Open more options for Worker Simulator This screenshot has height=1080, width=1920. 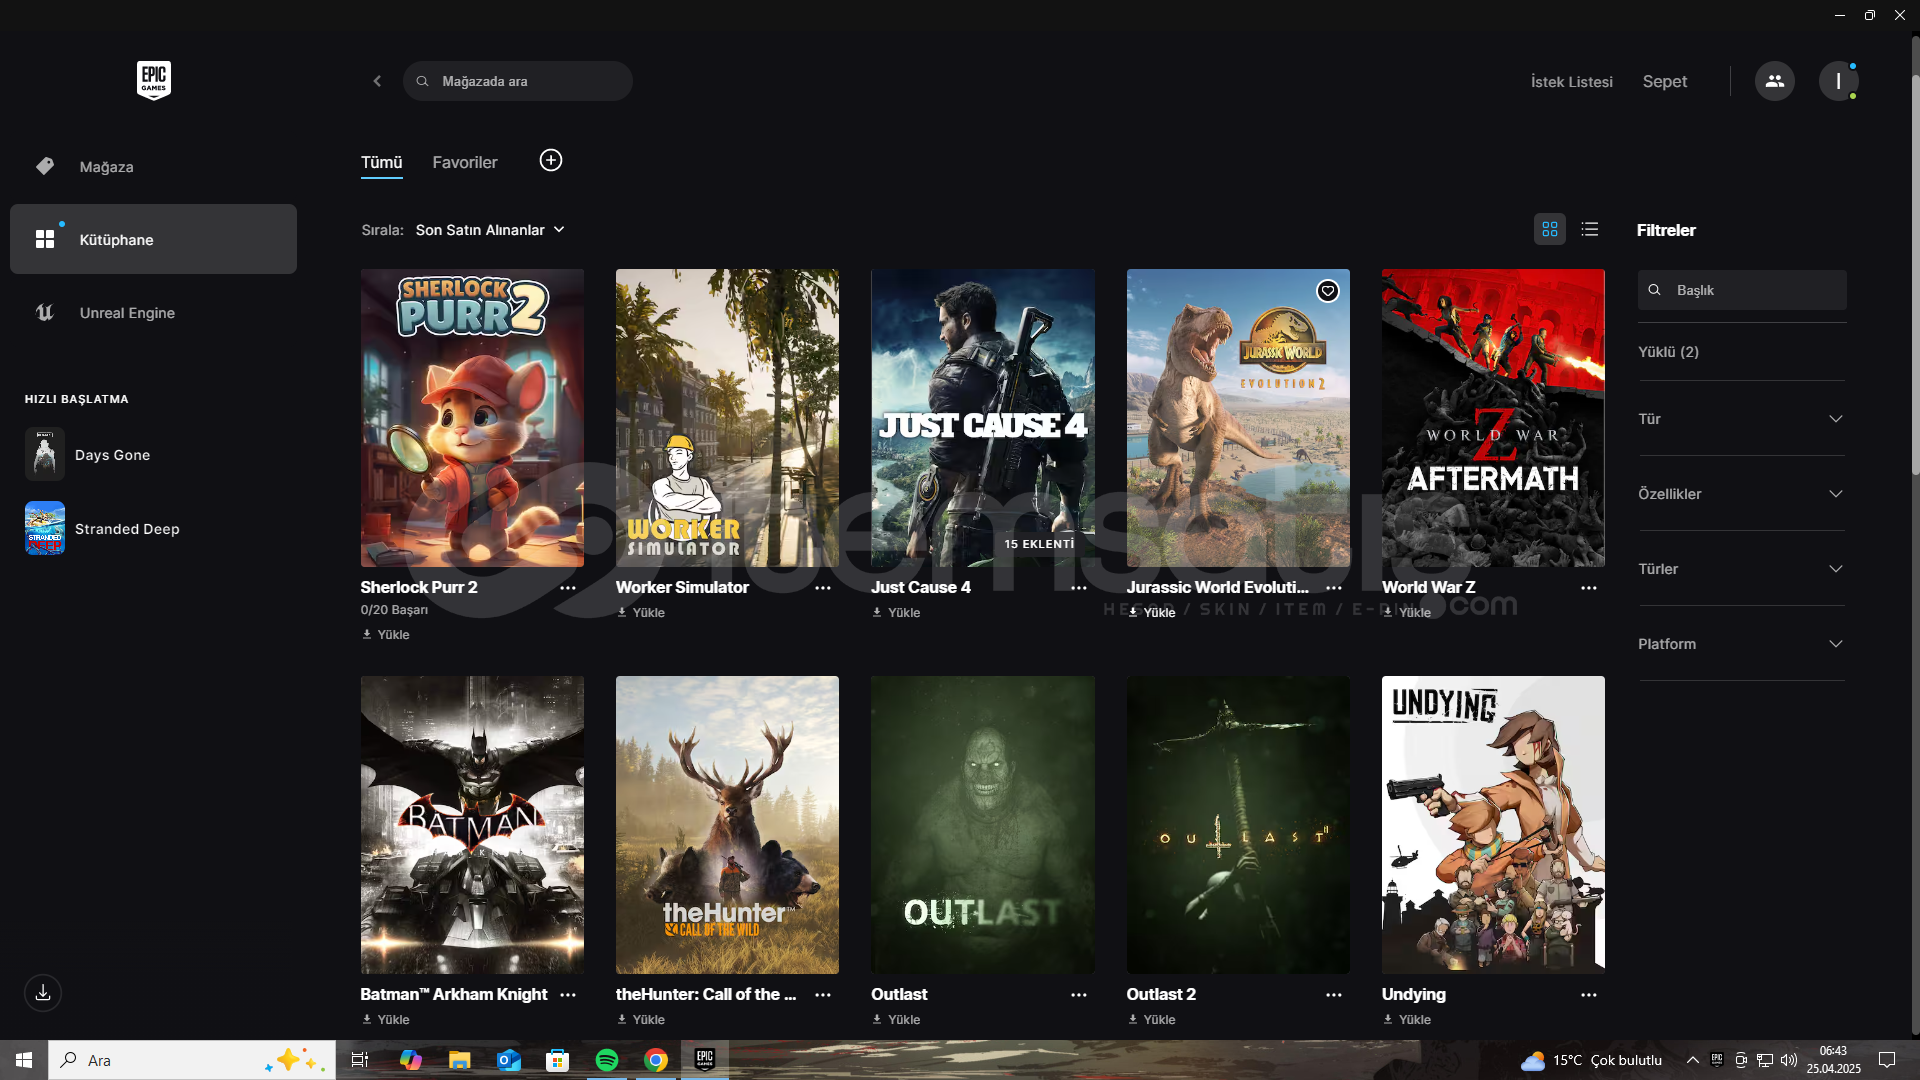pos(823,588)
